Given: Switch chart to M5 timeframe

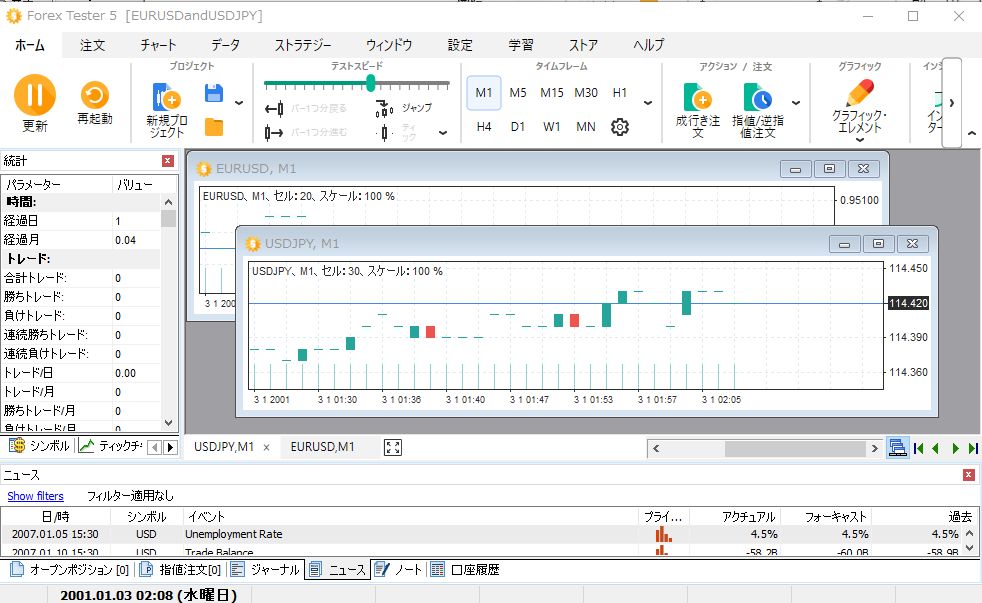Looking at the screenshot, I should tap(517, 92).
